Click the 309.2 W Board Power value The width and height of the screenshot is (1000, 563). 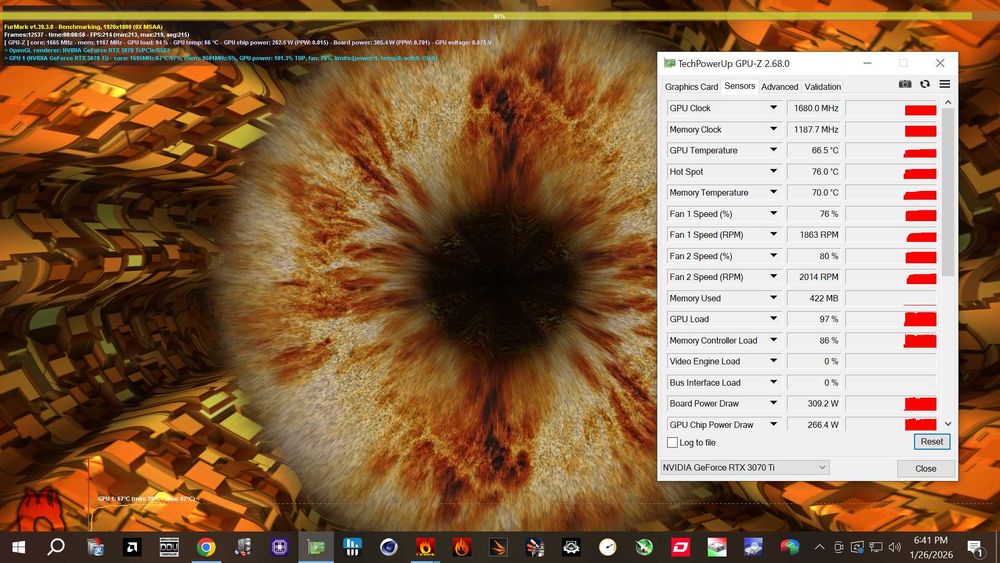(814, 403)
